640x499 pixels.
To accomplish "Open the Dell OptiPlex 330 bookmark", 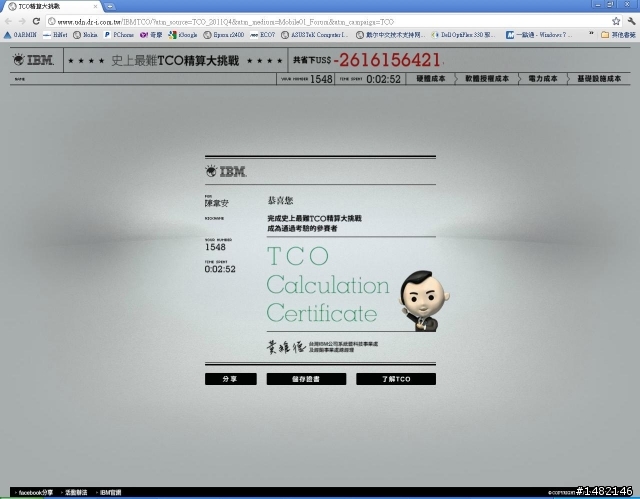I will 464,35.
